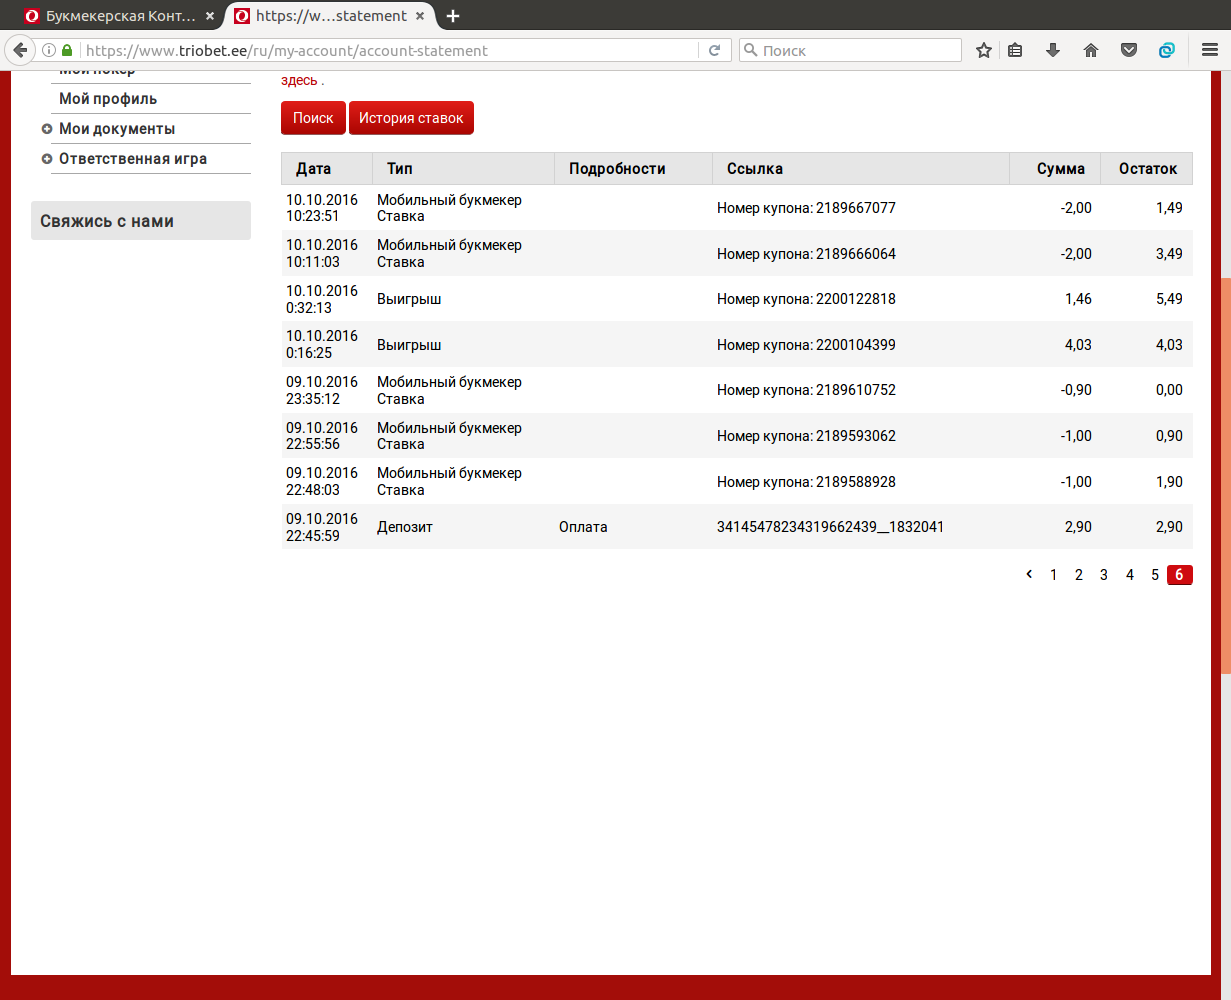The image size is (1231, 1000).
Task: Switch to the Букмекерская Контора tab
Action: [120, 16]
